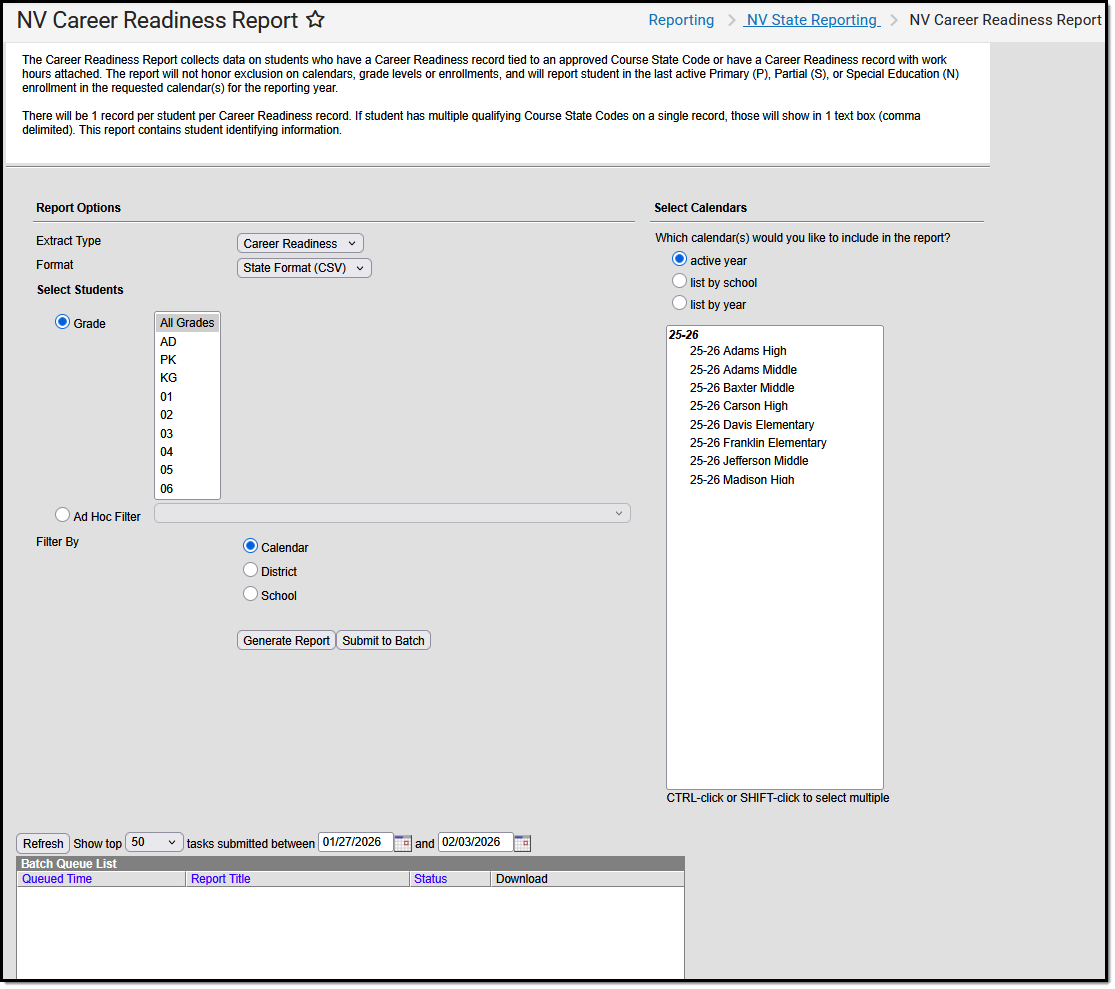The image size is (1115, 989).
Task: Enable the Ad Hoc Filter option
Action: click(x=61, y=514)
